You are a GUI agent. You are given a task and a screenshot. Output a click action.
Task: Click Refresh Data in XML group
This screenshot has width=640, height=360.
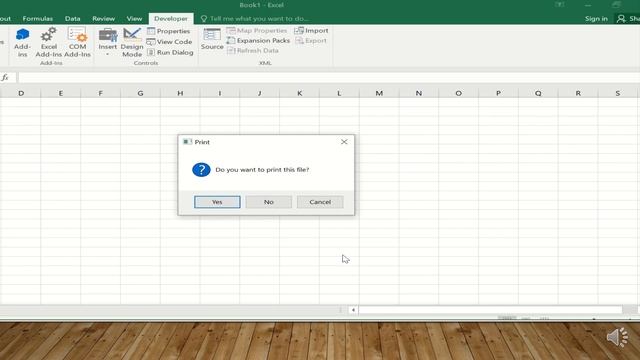[x=253, y=51]
